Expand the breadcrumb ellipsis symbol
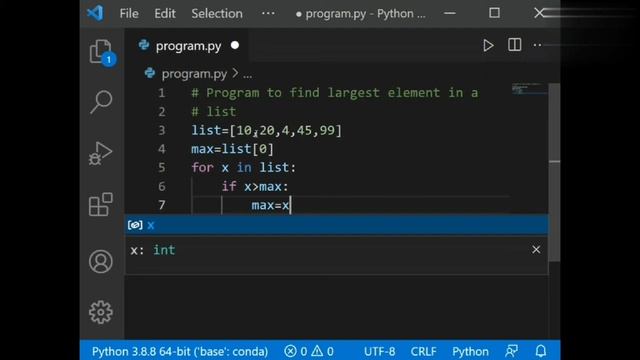 tap(248, 75)
